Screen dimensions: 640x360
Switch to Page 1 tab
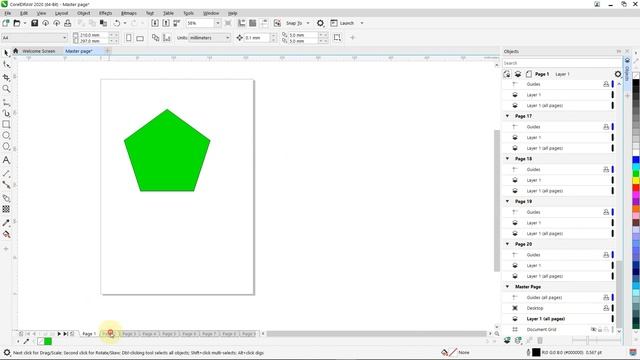click(x=89, y=334)
